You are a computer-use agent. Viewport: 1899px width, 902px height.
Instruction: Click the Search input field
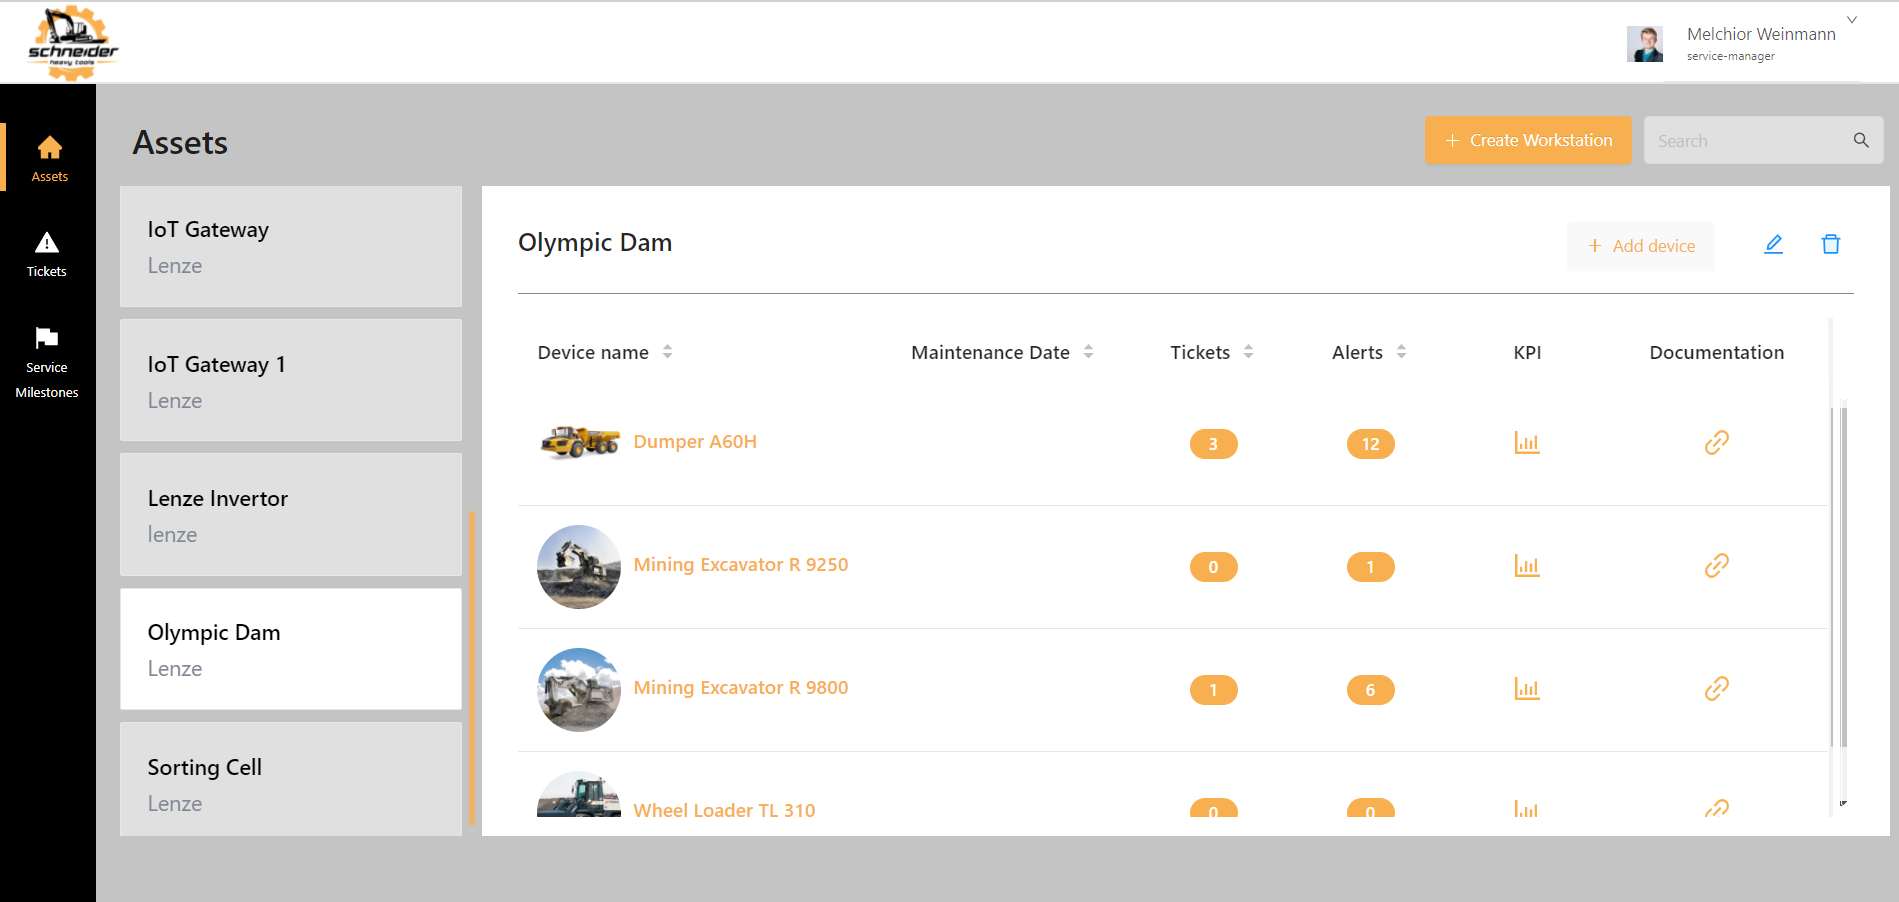1745,141
